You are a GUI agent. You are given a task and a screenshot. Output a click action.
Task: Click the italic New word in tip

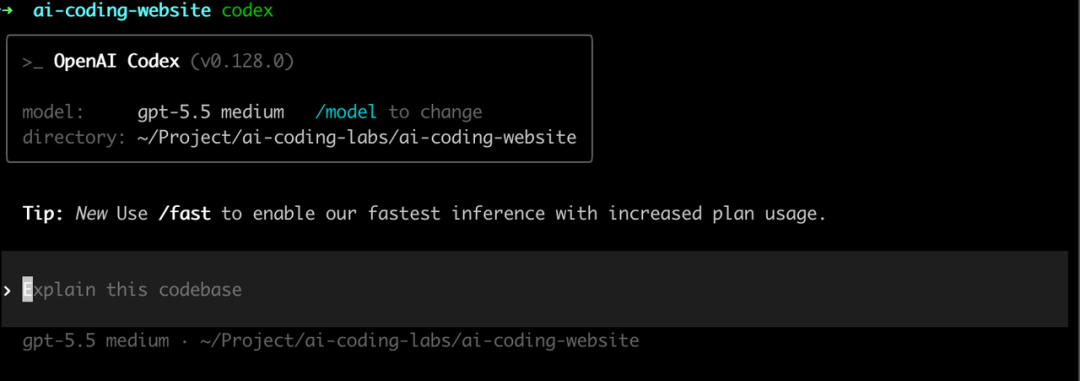point(91,214)
